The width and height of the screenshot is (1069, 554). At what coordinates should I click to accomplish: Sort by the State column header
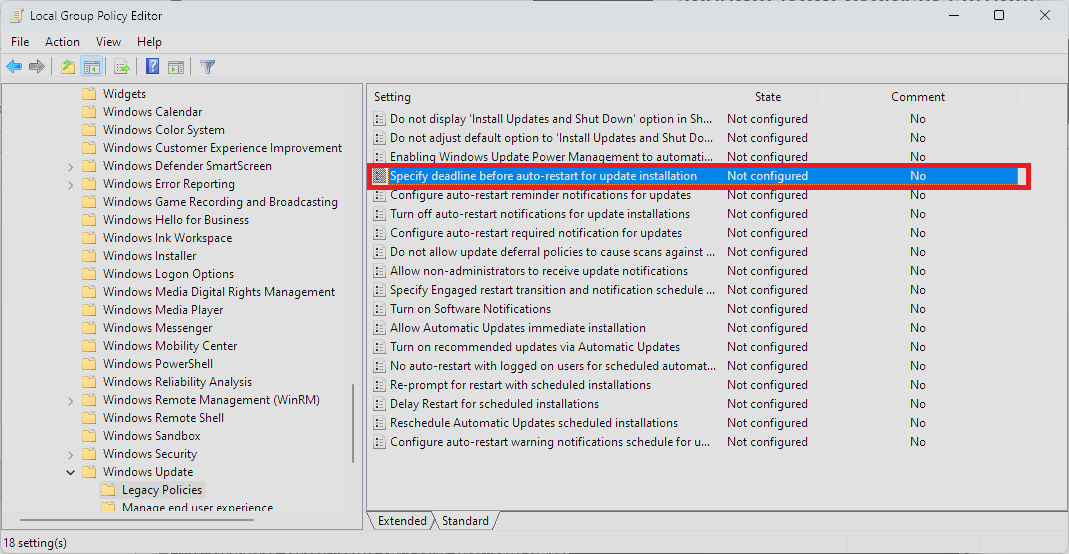pyautogui.click(x=768, y=97)
